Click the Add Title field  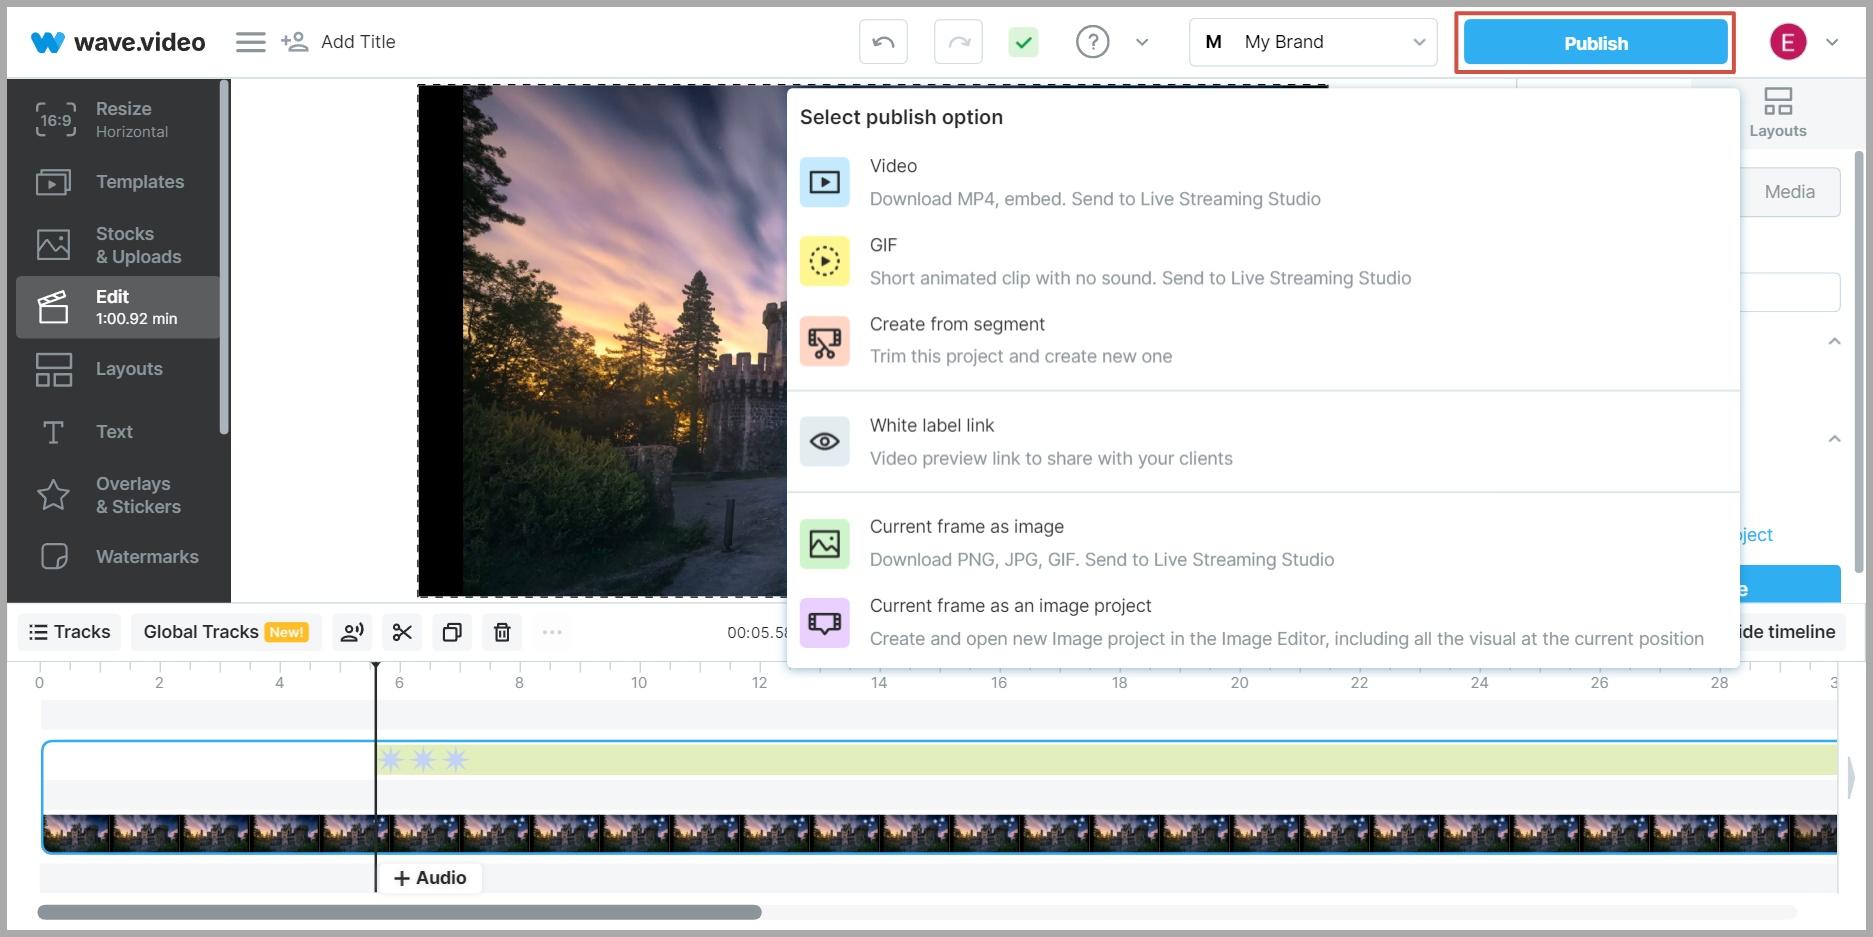tap(358, 42)
